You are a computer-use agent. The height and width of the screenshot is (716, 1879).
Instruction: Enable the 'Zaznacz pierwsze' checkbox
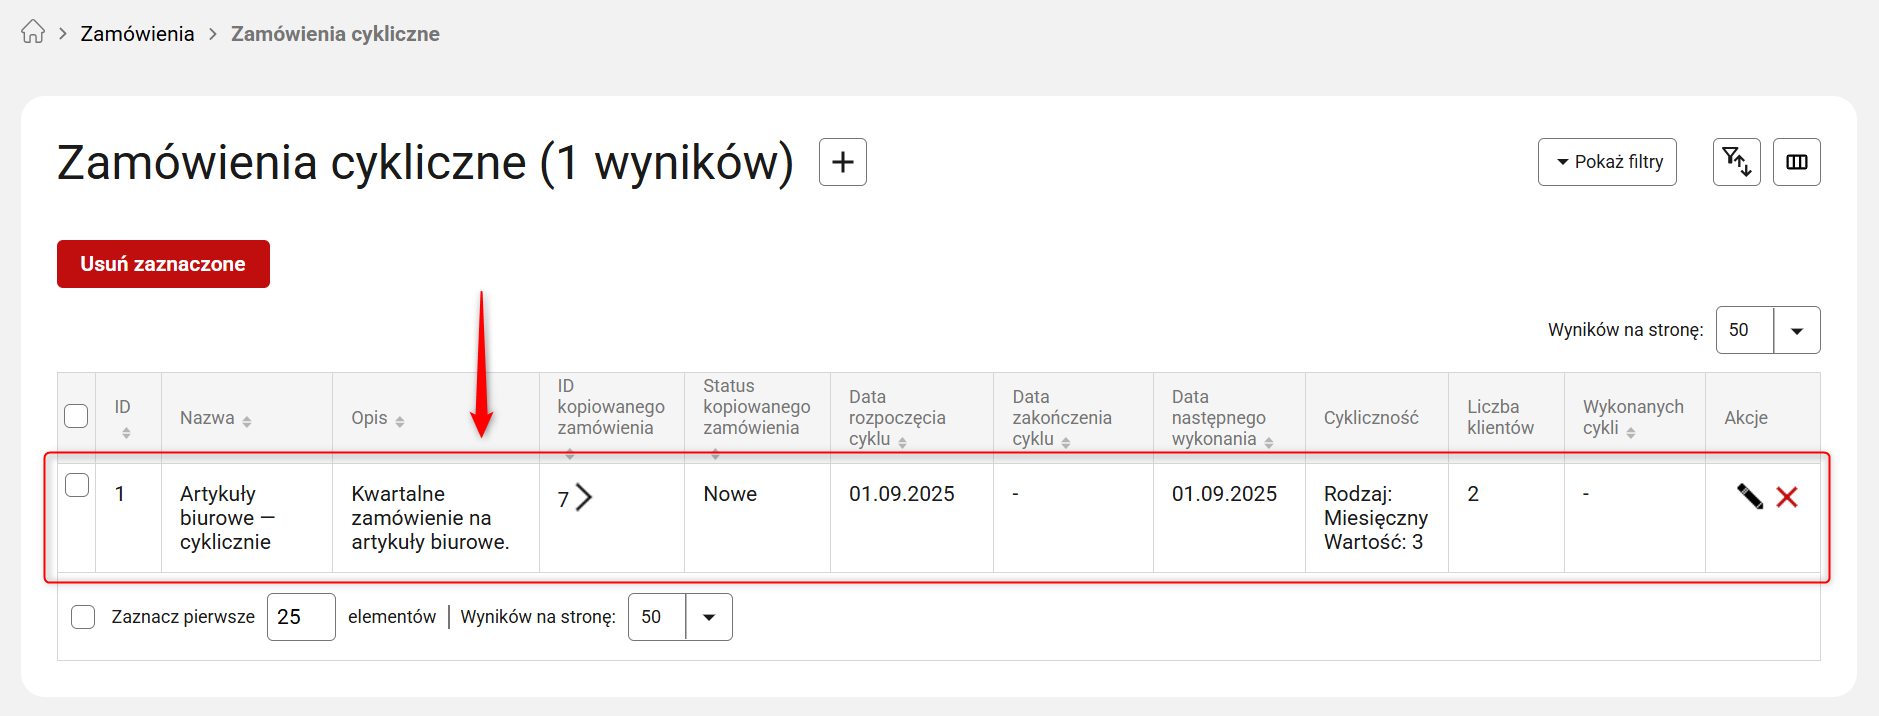83,617
